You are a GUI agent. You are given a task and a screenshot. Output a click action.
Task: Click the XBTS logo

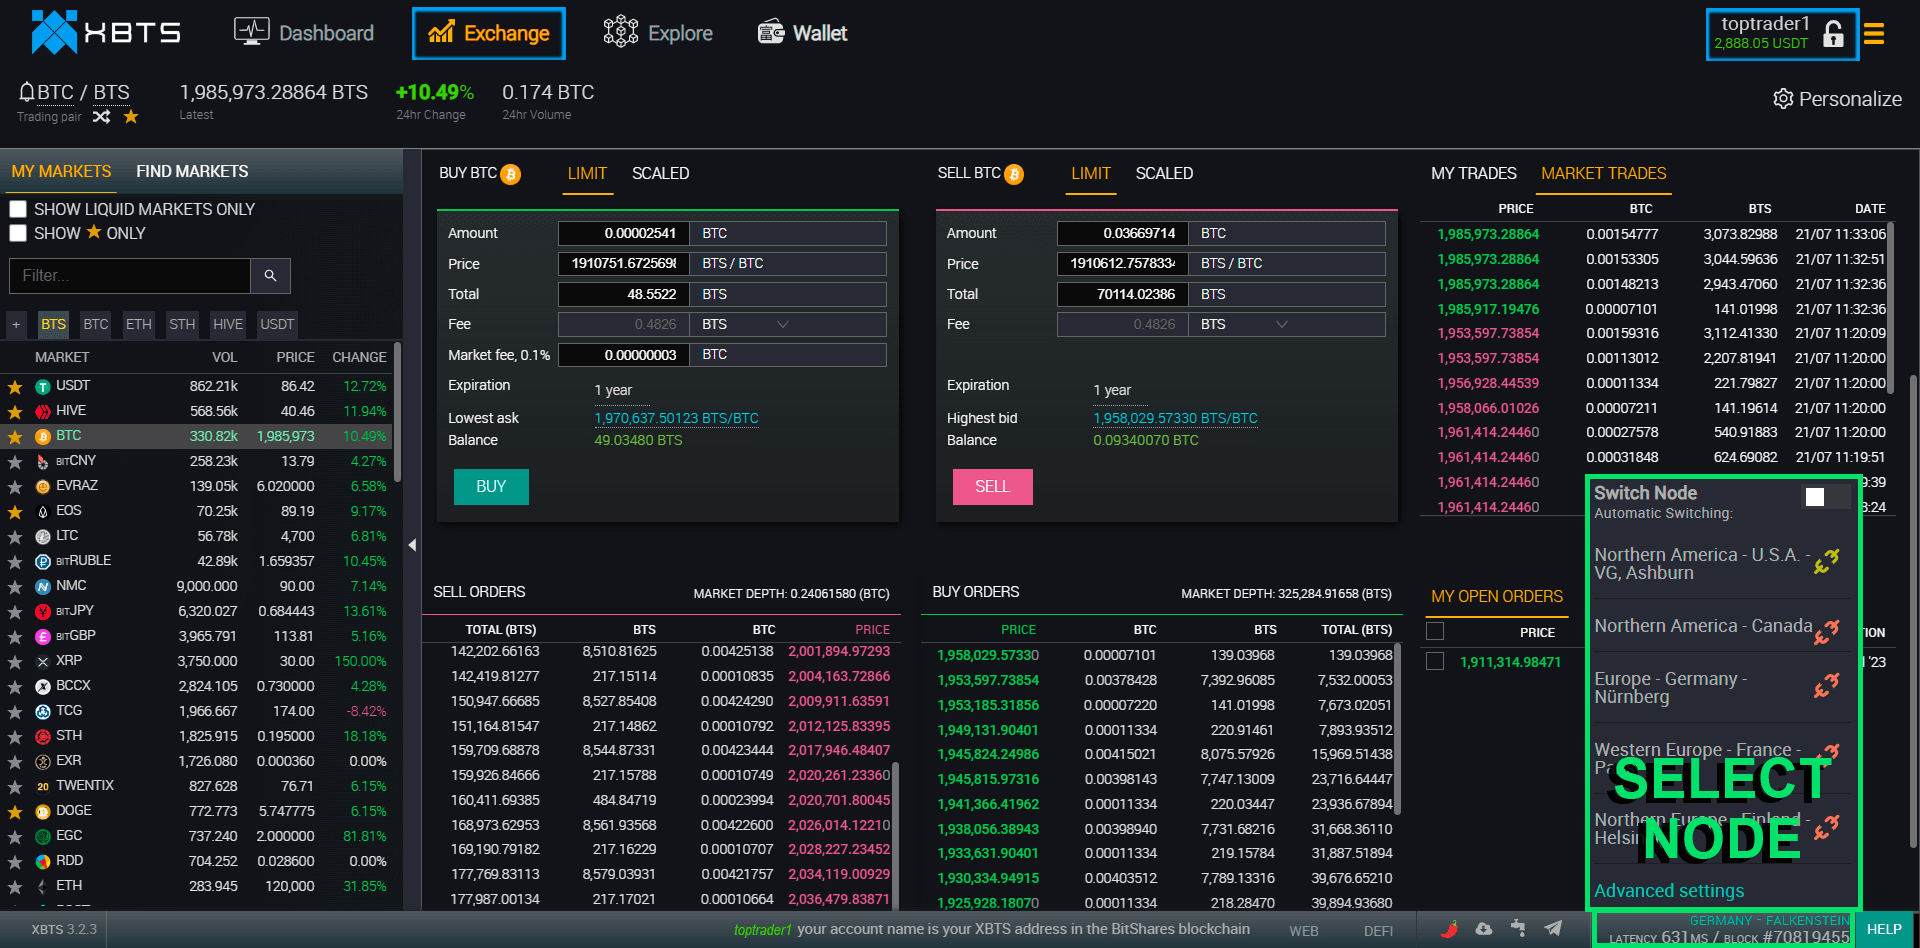(105, 33)
